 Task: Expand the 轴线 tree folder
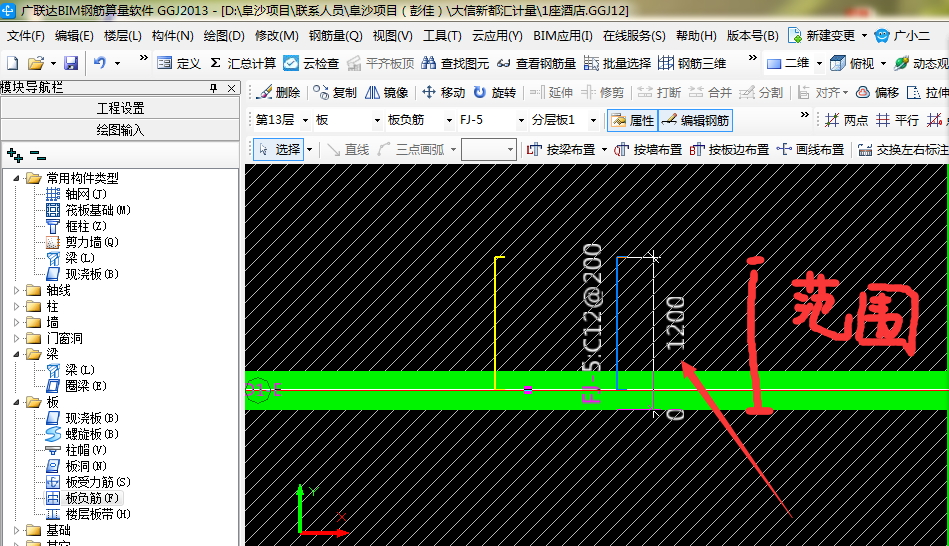pyautogui.click(x=16, y=291)
